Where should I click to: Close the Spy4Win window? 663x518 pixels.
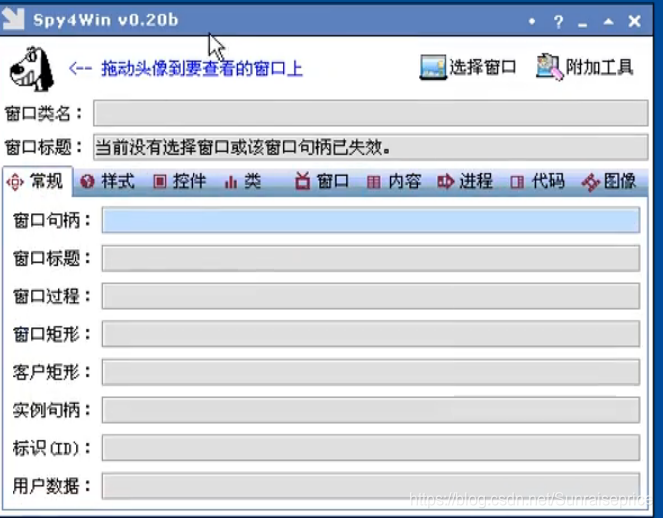pyautogui.click(x=634, y=21)
